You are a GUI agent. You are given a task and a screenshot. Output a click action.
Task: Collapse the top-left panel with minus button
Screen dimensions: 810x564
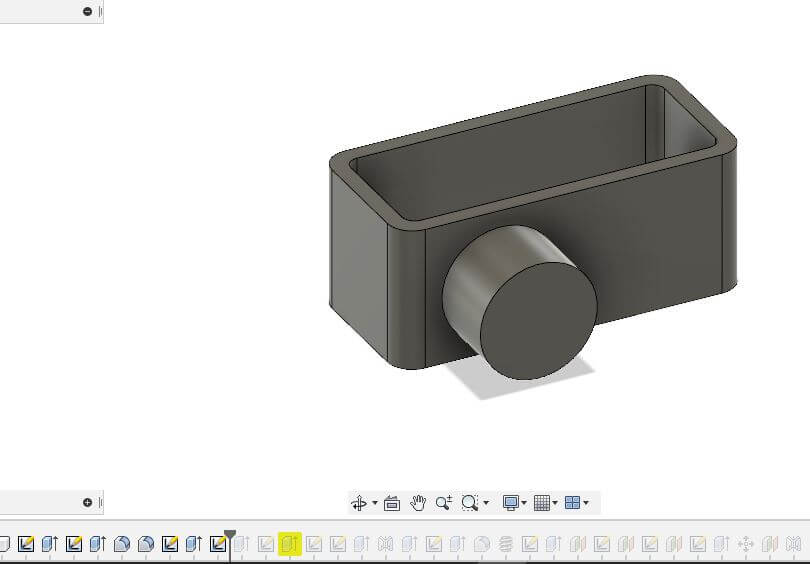[87, 11]
